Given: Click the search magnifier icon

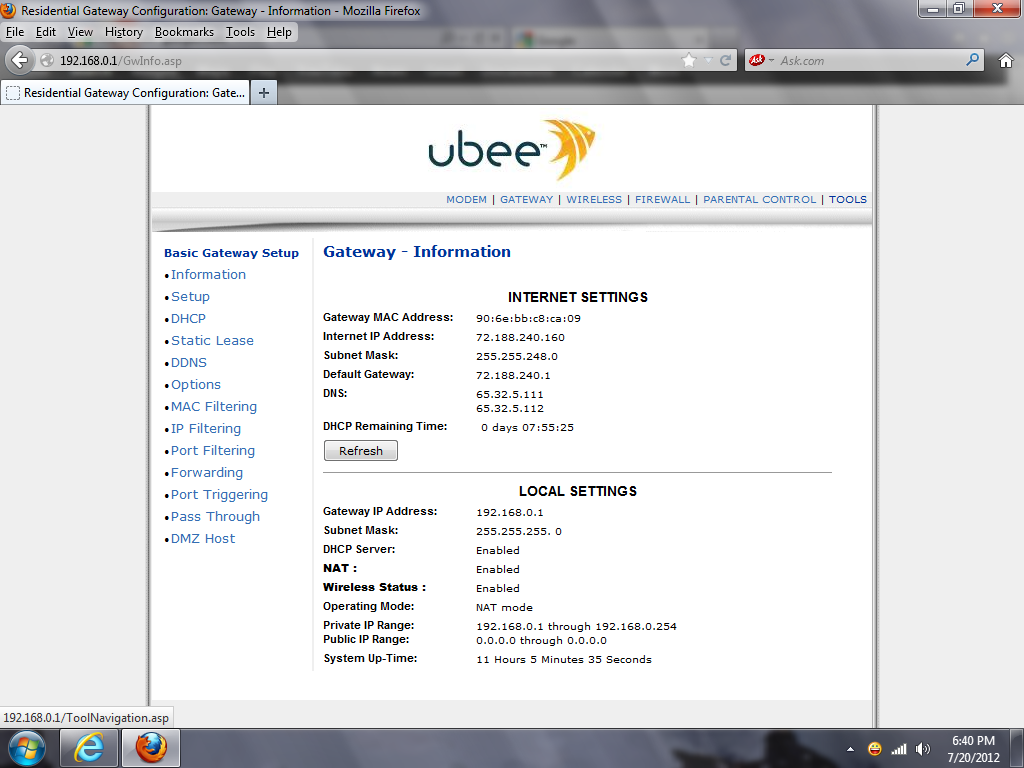Looking at the screenshot, I should tap(973, 60).
